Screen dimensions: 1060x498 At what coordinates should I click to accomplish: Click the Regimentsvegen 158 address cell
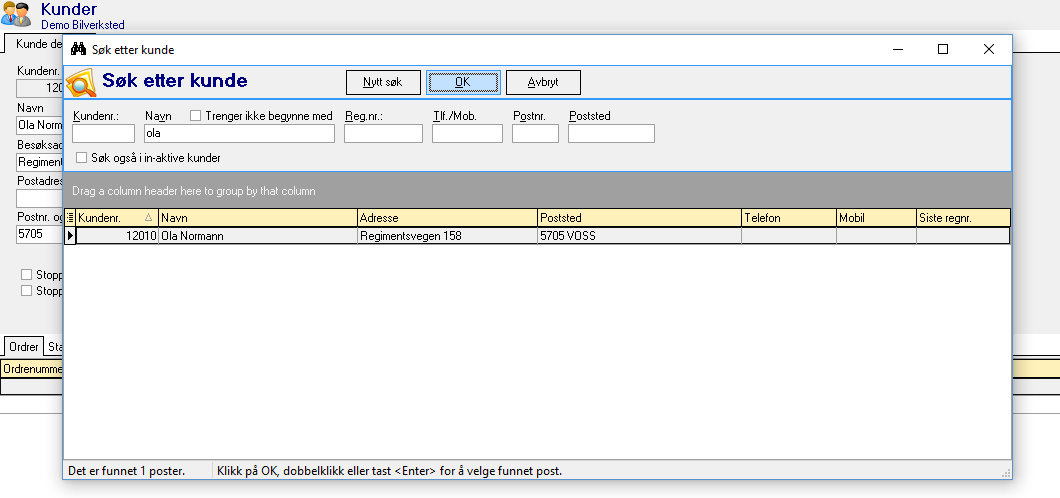448,236
